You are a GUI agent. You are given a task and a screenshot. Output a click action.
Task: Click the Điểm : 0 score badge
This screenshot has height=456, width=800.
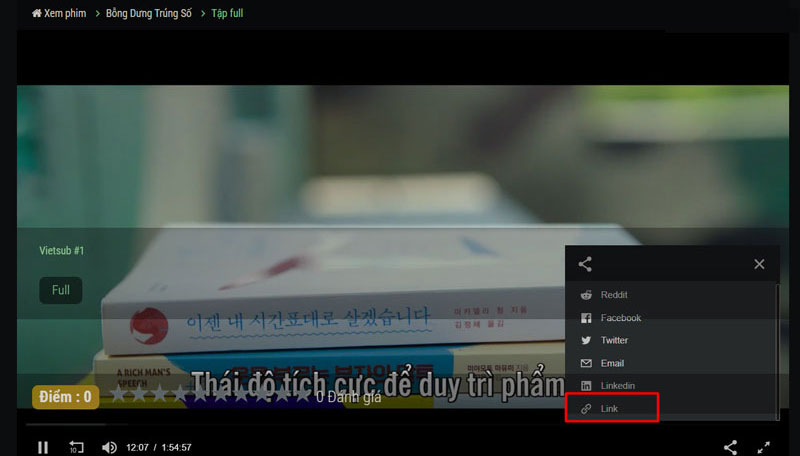coord(66,397)
